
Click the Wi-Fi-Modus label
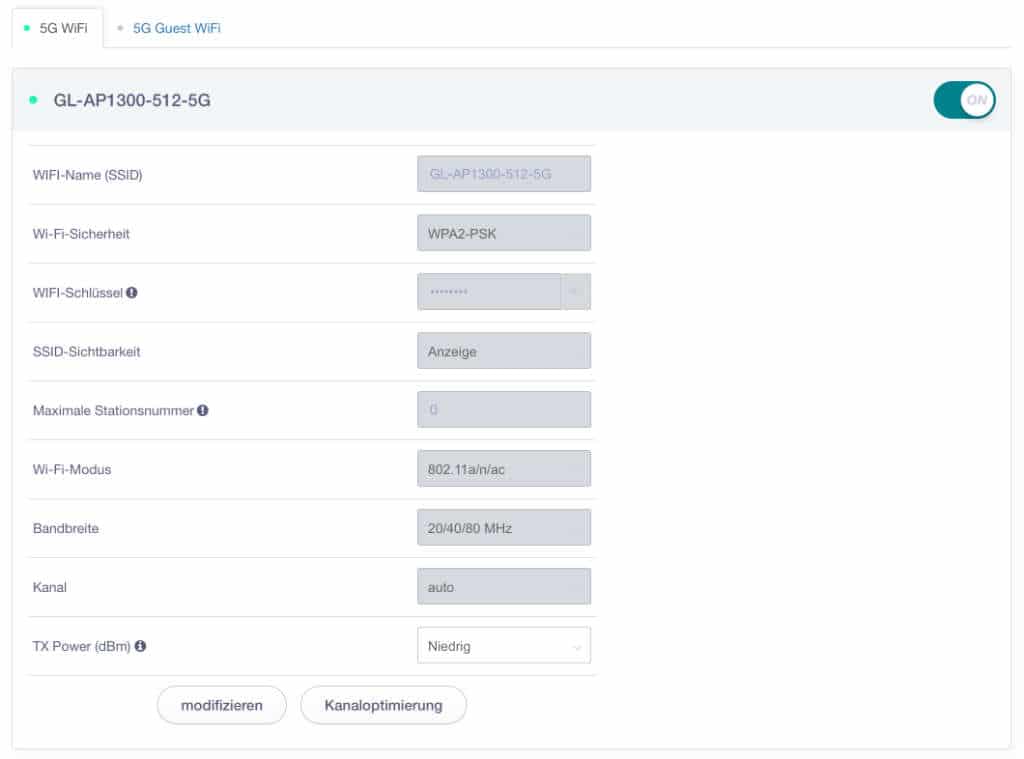click(x=72, y=470)
